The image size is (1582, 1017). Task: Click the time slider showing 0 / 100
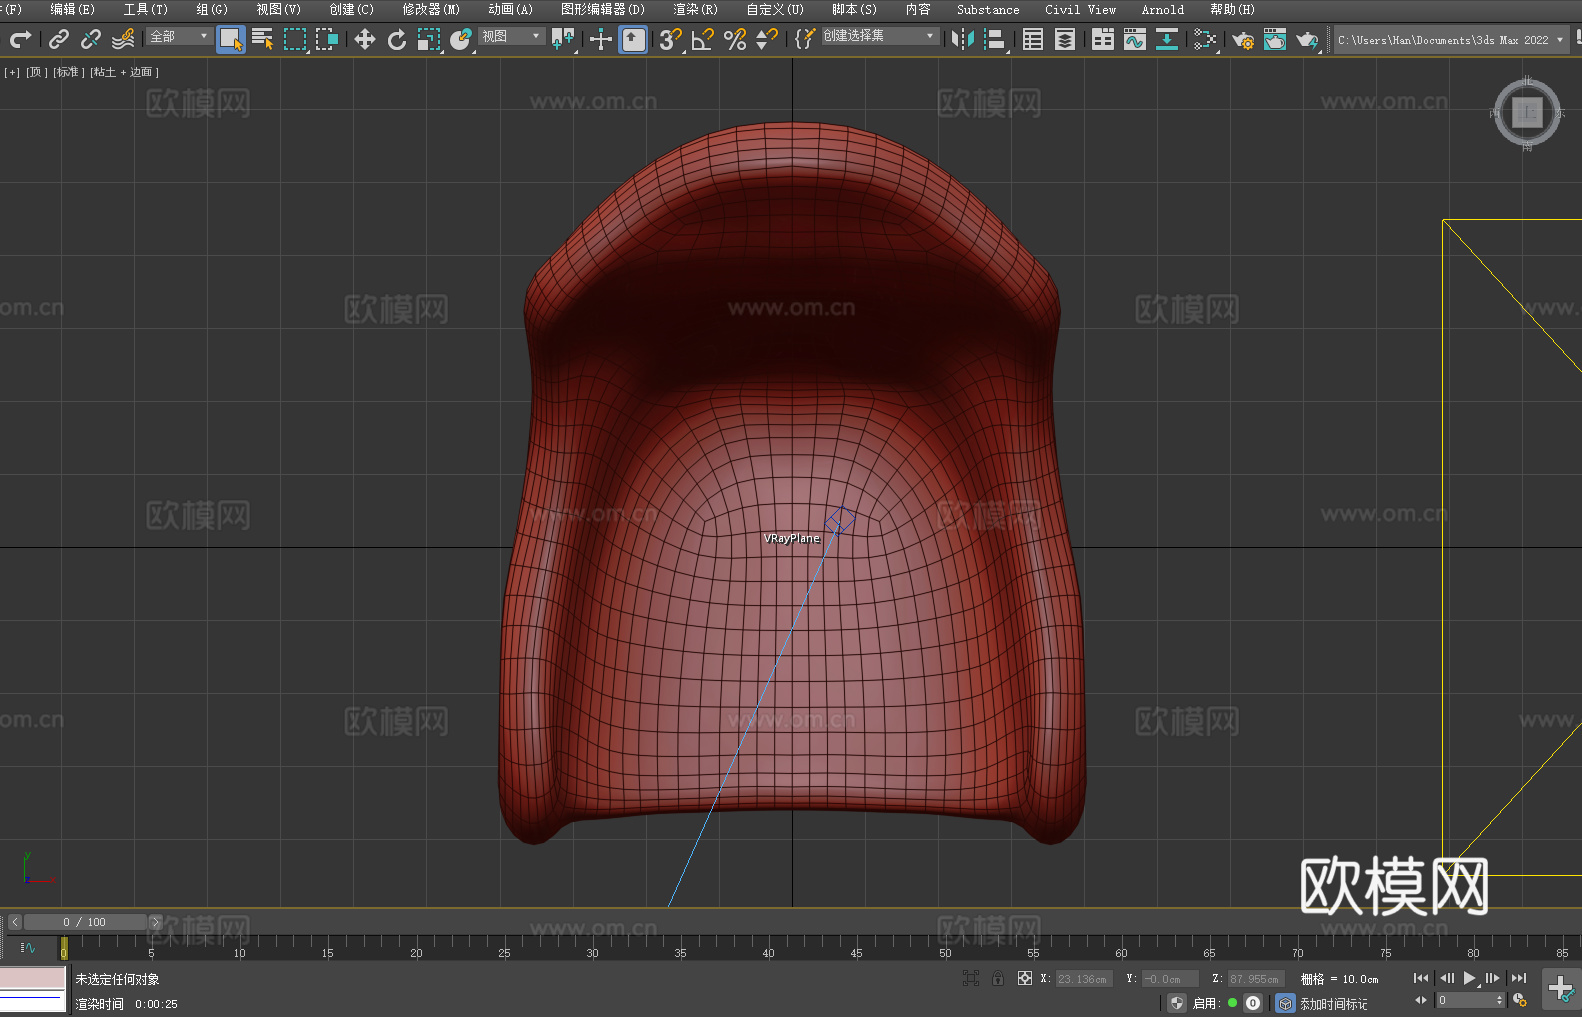(x=84, y=922)
